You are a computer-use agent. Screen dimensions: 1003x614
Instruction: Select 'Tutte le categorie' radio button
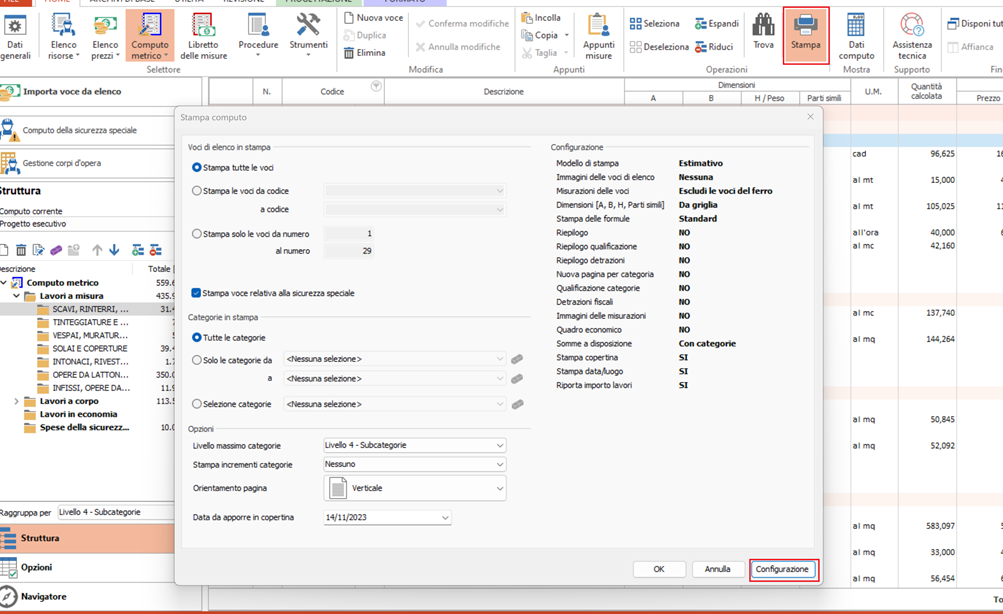coord(197,338)
